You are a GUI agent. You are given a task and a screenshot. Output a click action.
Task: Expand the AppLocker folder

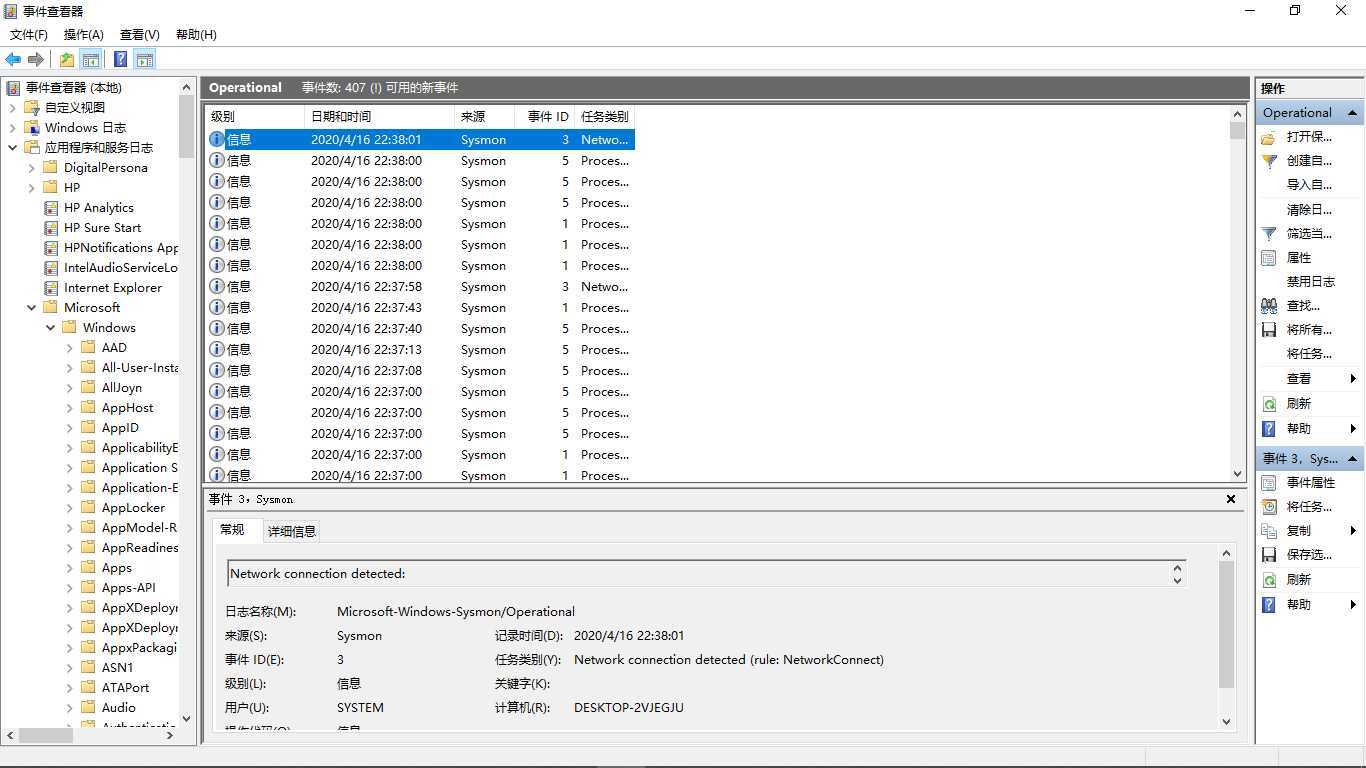70,508
